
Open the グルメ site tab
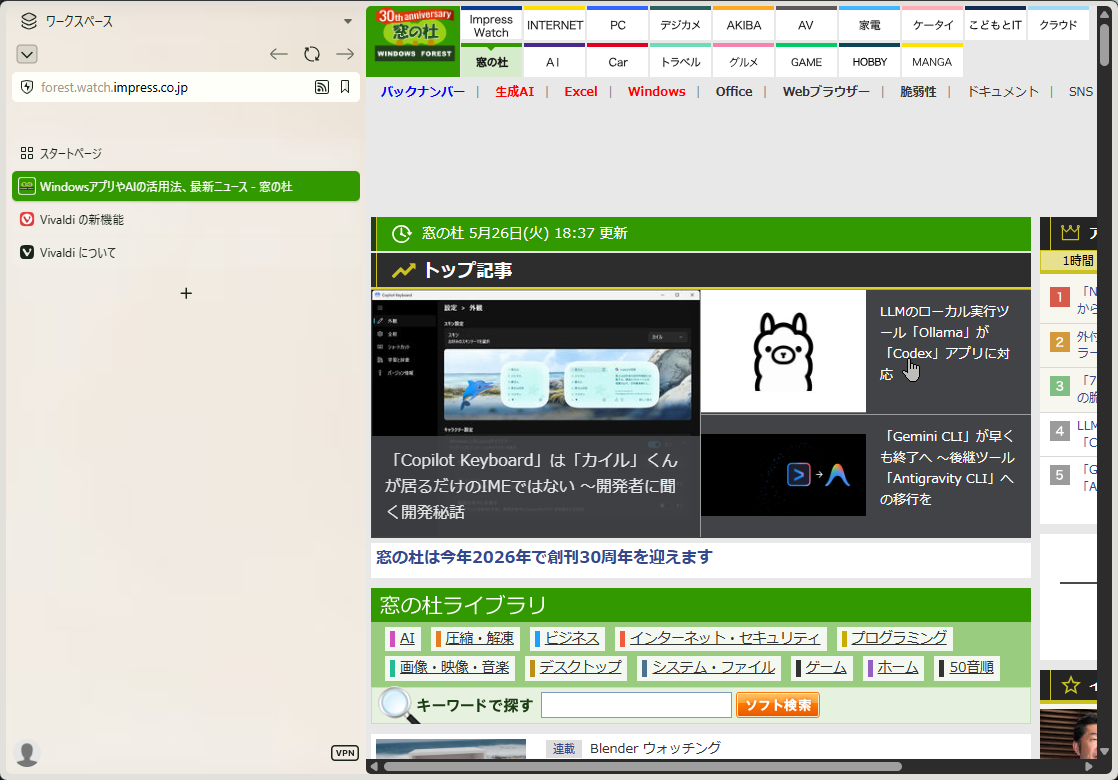tap(744, 61)
